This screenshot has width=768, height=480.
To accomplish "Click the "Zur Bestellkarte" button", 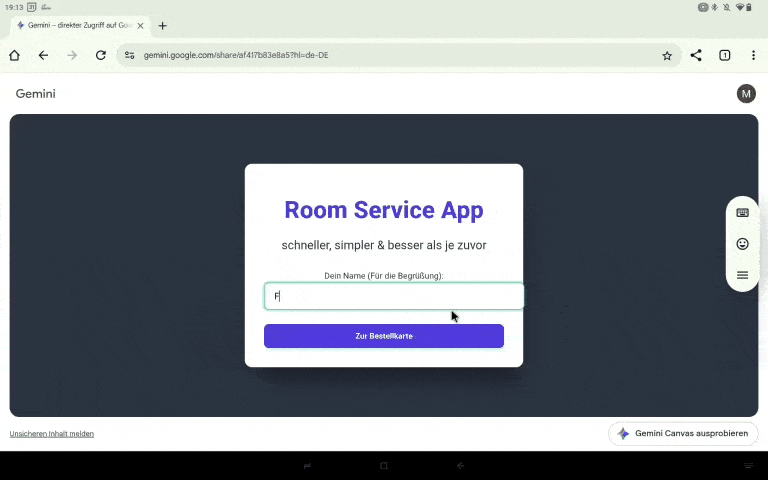I will [384, 336].
